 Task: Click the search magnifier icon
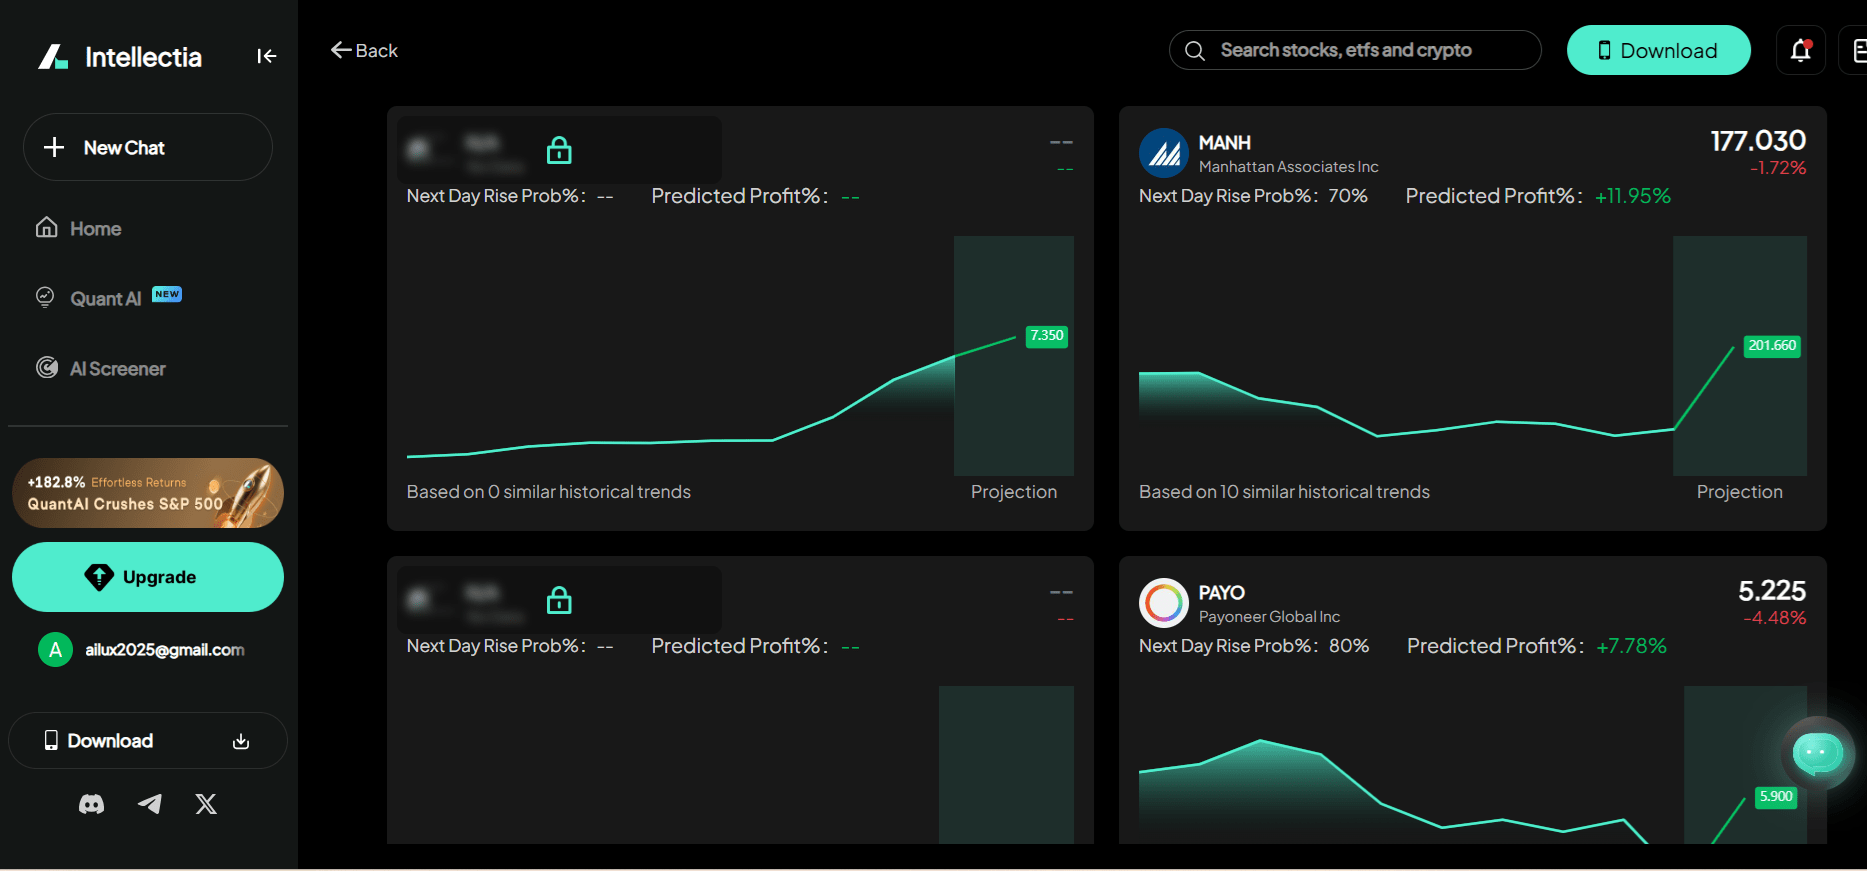(1195, 50)
